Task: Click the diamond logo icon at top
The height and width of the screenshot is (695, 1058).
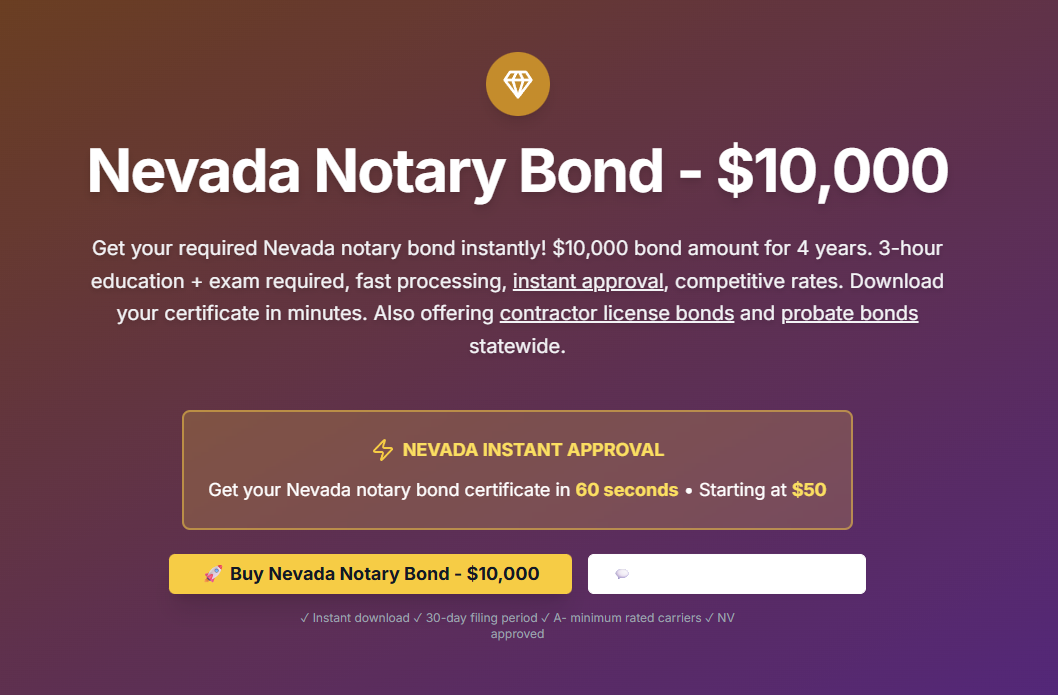Action: pos(517,84)
